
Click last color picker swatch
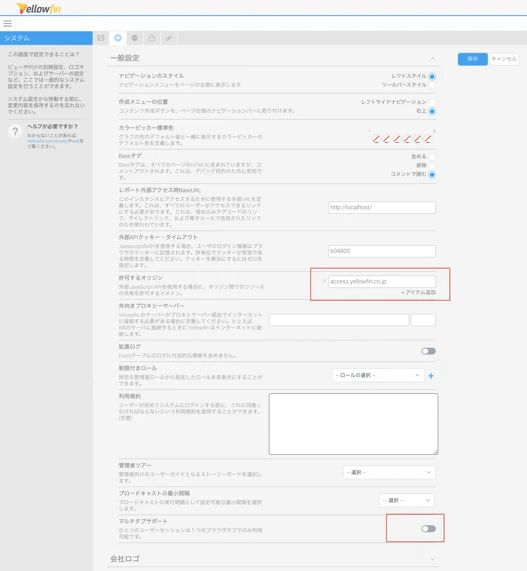(x=428, y=139)
